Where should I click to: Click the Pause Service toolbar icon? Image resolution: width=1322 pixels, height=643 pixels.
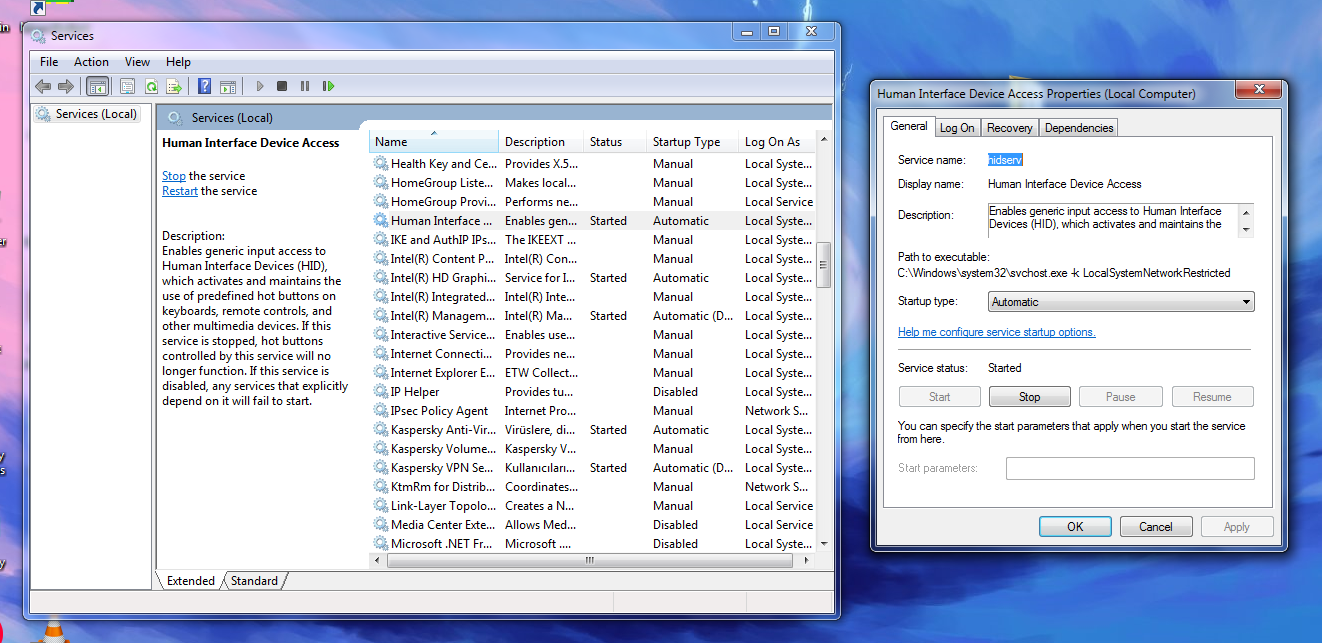click(305, 87)
